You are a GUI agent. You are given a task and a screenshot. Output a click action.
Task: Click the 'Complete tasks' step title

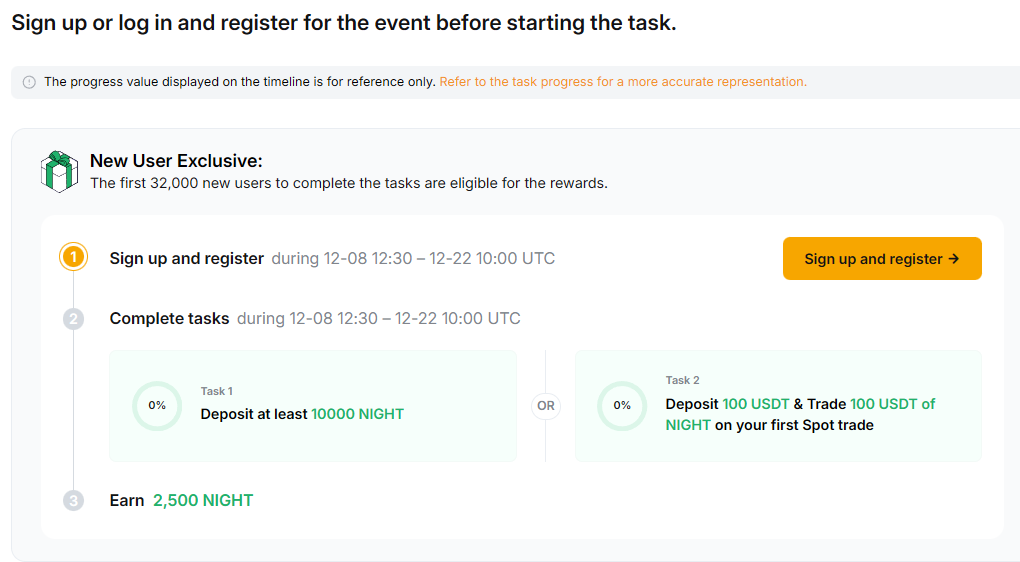tap(169, 319)
